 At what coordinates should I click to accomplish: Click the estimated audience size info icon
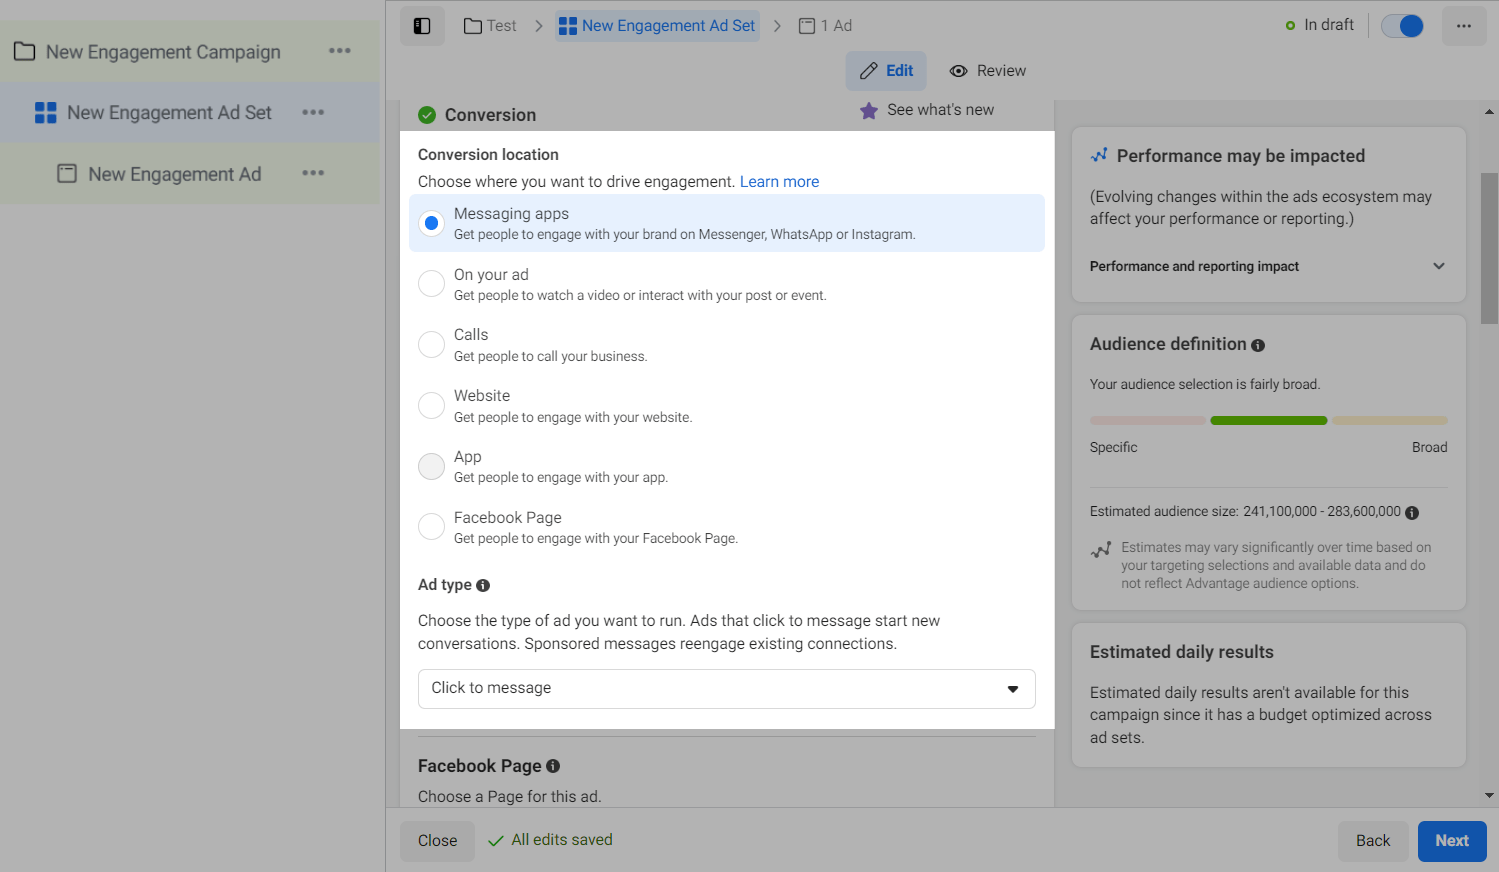1412,512
